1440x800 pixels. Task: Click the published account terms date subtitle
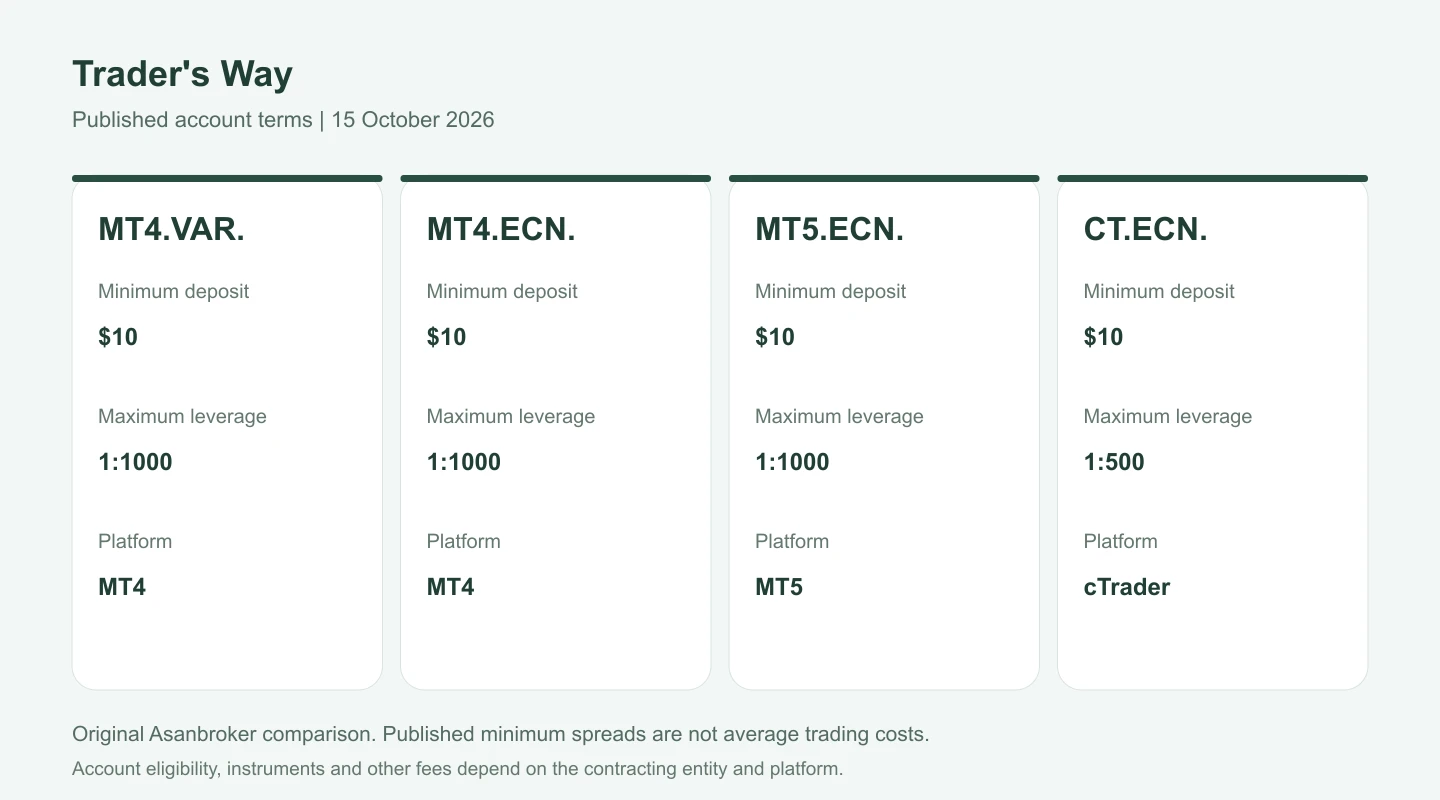point(283,120)
